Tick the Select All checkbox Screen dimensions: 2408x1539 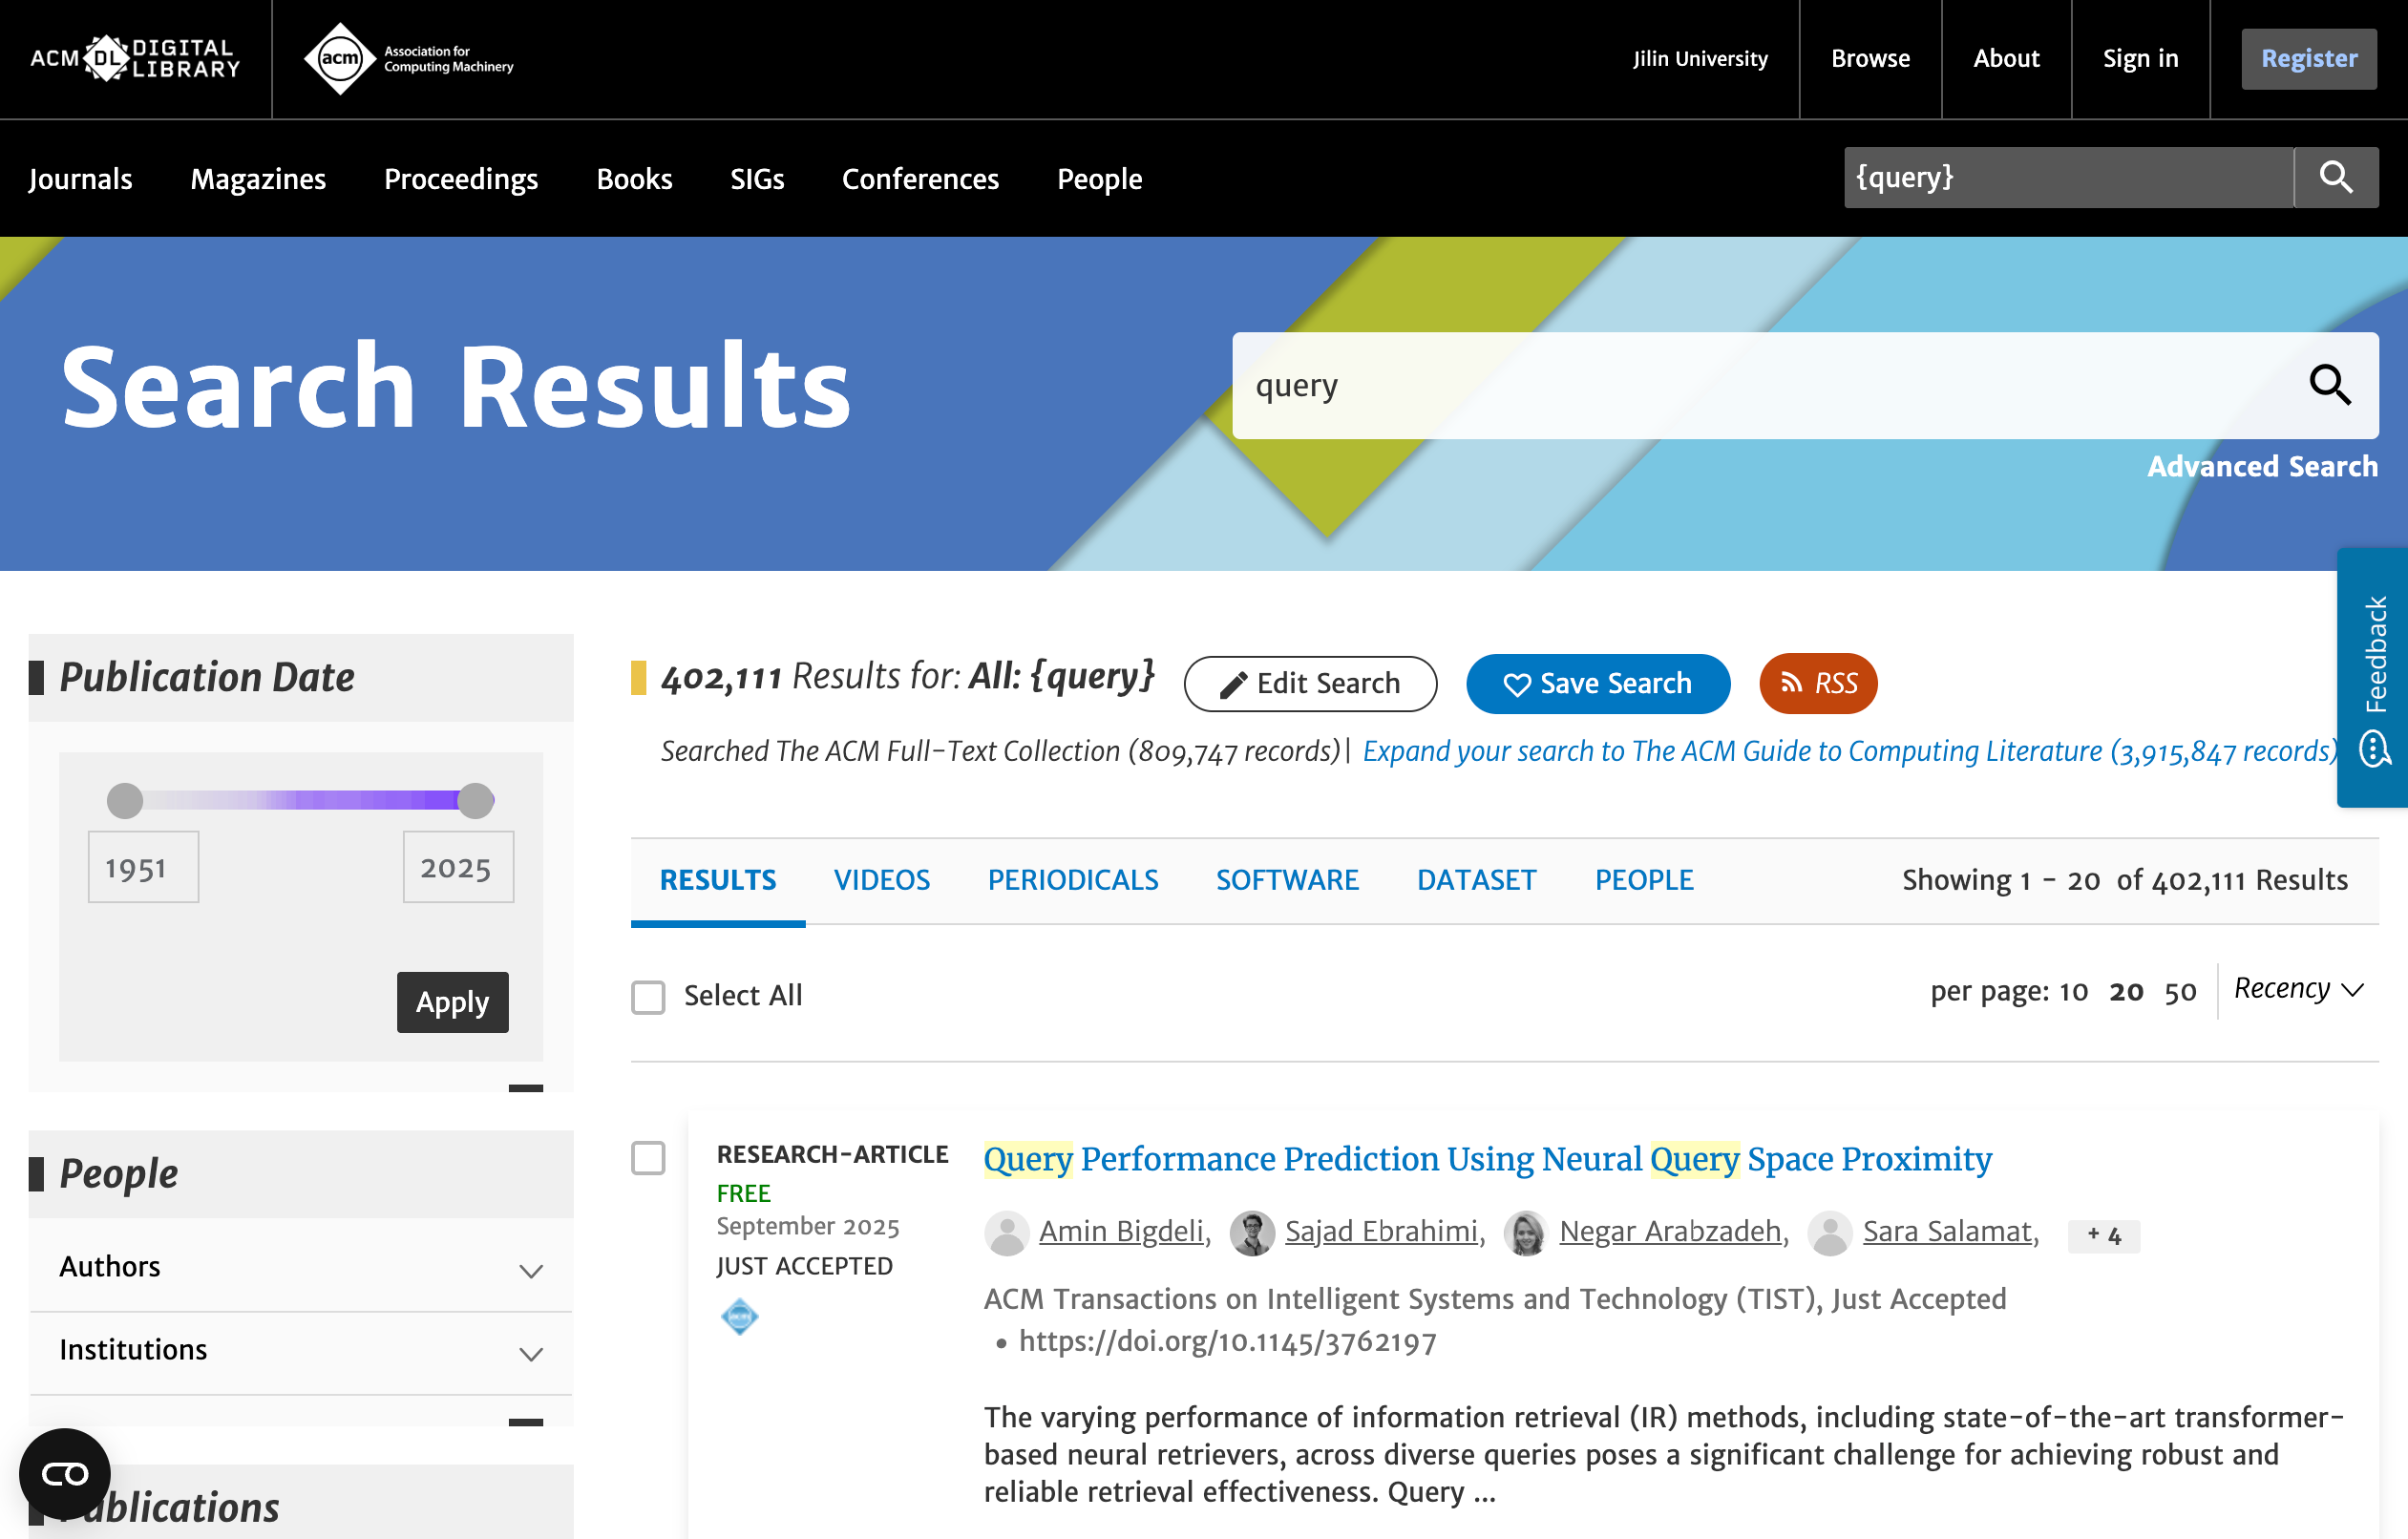click(648, 997)
